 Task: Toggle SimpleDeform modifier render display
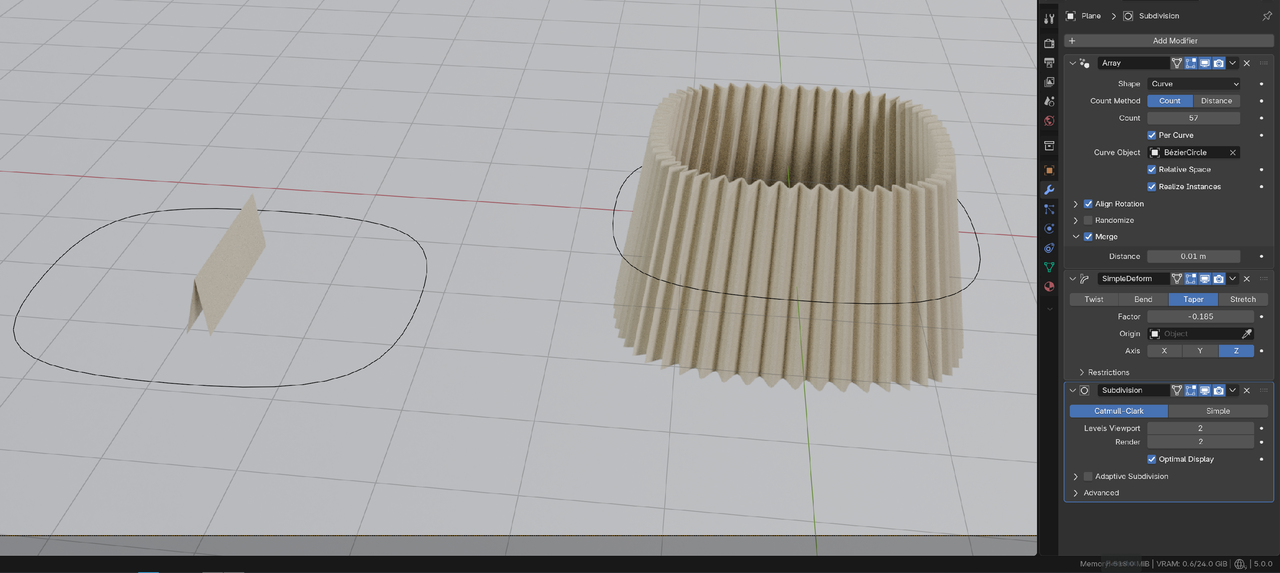click(x=1219, y=279)
